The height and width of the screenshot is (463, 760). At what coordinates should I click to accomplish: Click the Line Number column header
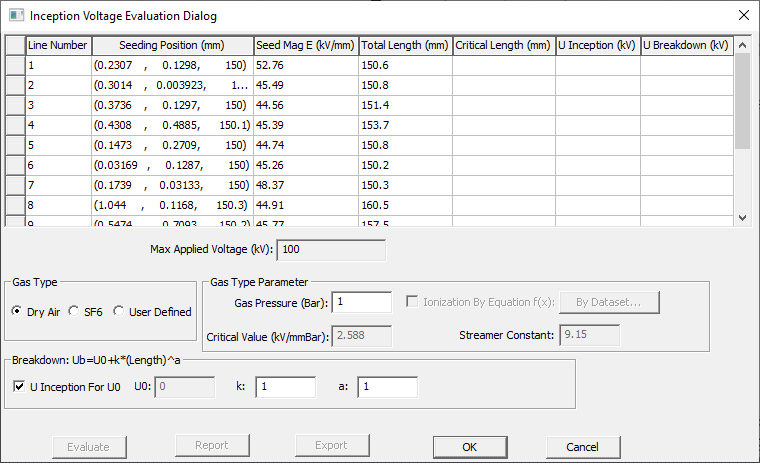coord(58,46)
